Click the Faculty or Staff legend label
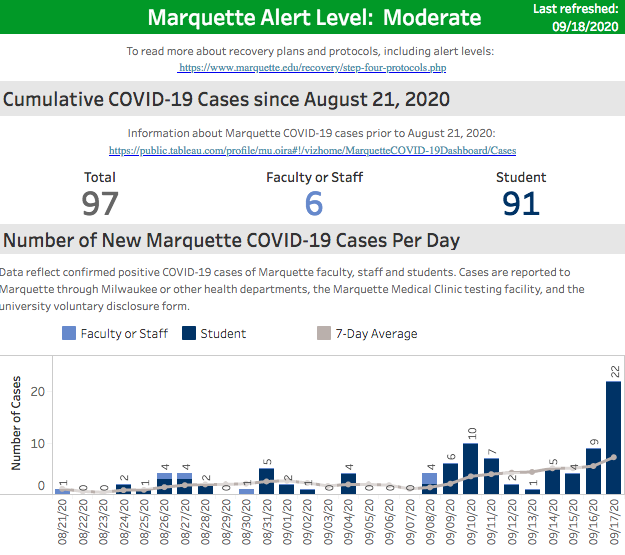625x555 pixels. [x=124, y=333]
